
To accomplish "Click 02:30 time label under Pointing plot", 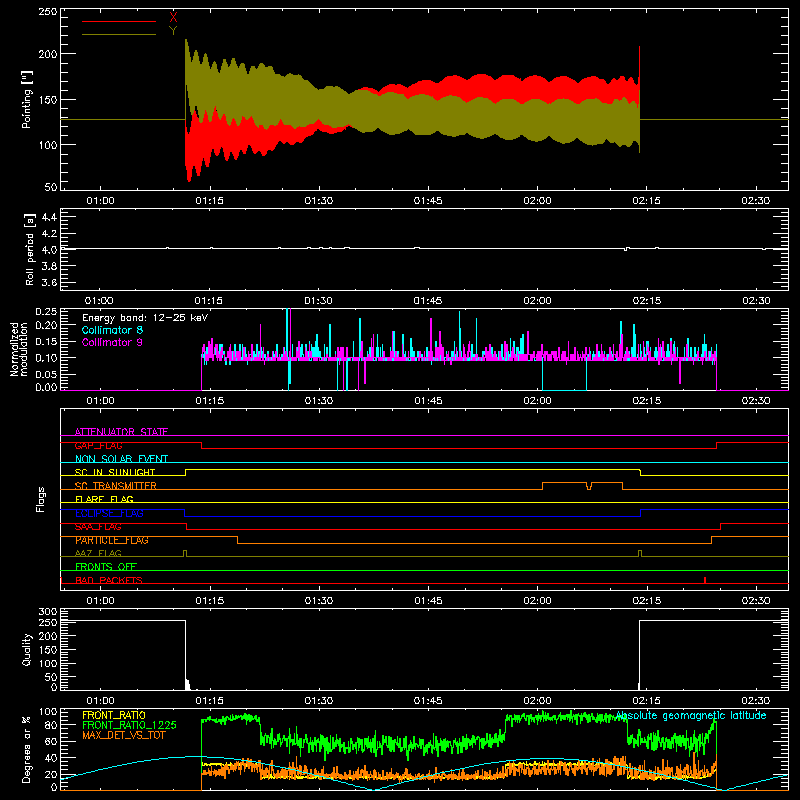I will pos(756,201).
